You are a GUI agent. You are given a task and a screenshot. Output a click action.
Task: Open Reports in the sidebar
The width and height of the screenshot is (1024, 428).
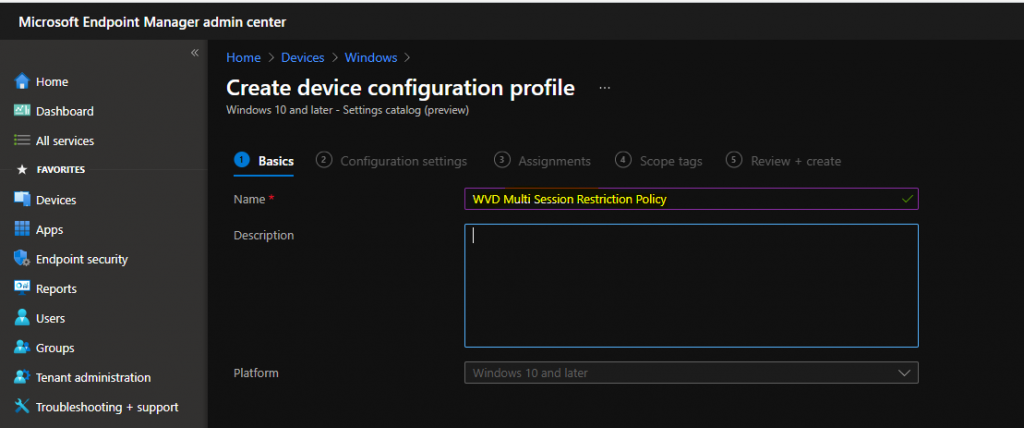[56, 289]
